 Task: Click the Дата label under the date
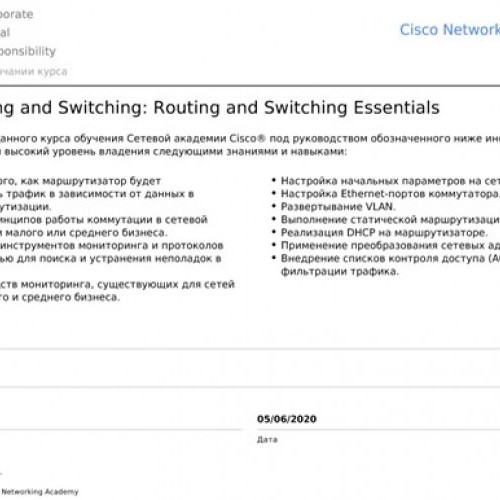point(267,440)
